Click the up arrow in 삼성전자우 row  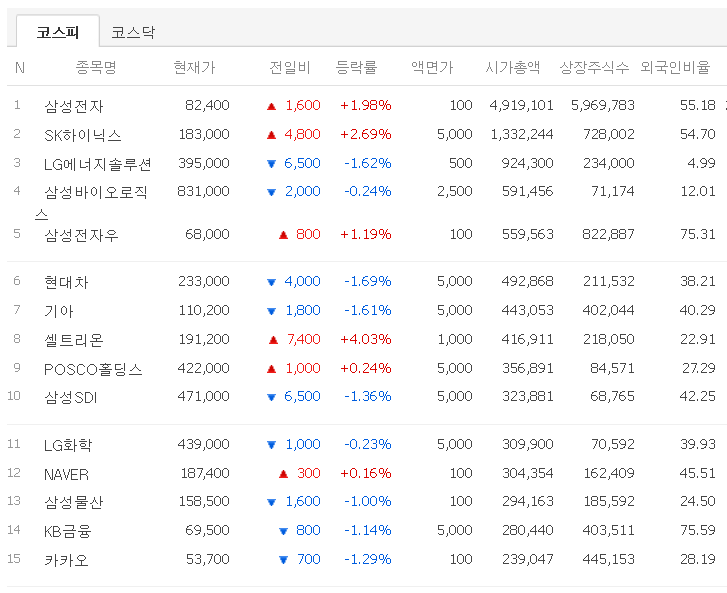(283, 235)
